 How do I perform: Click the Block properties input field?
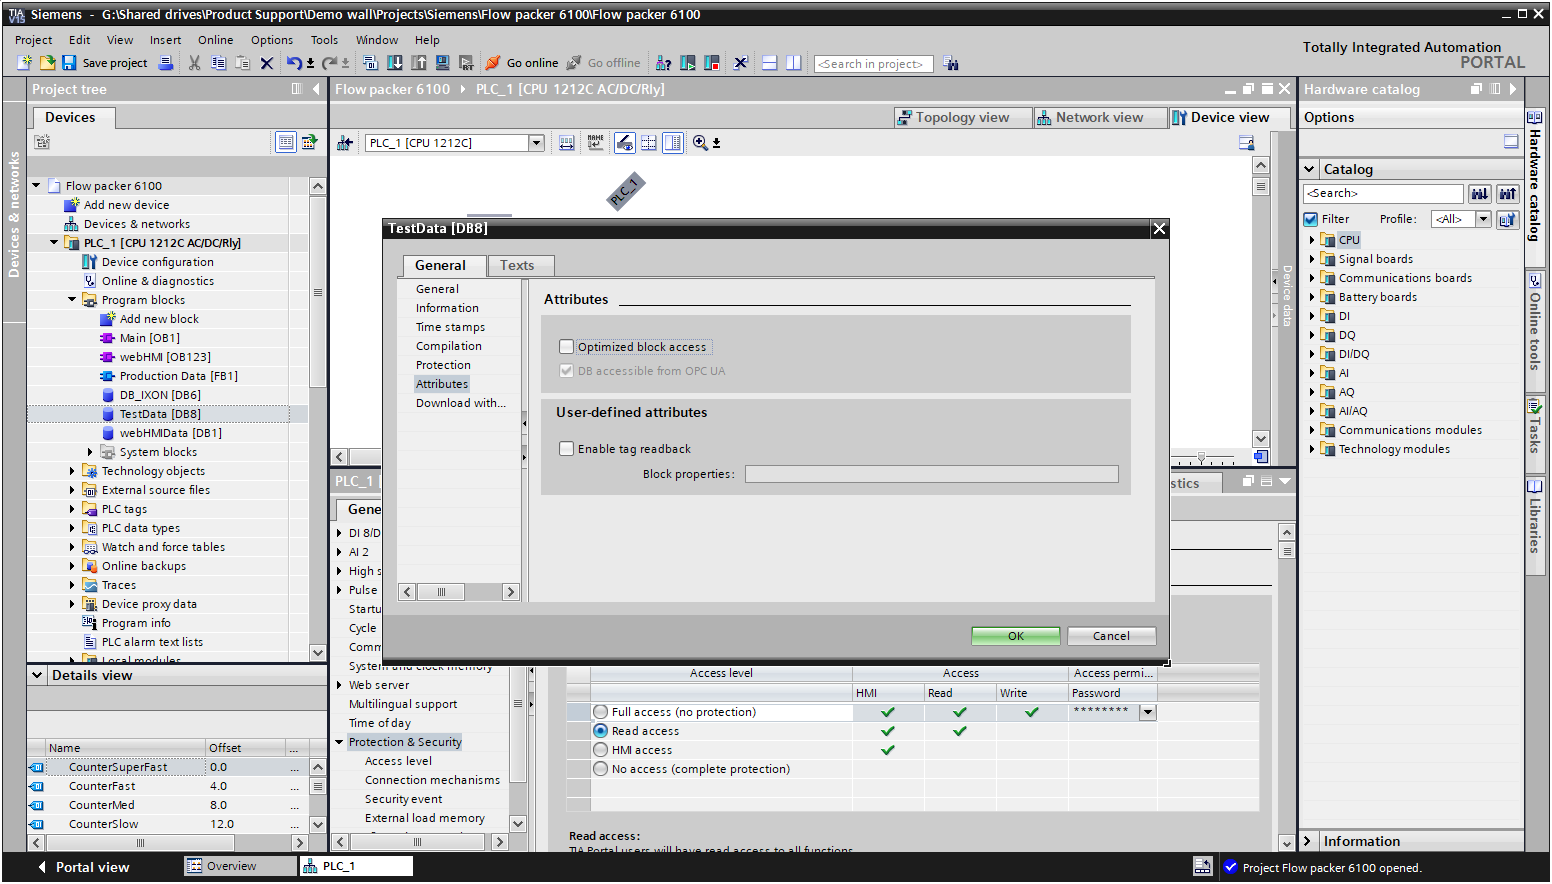[931, 474]
